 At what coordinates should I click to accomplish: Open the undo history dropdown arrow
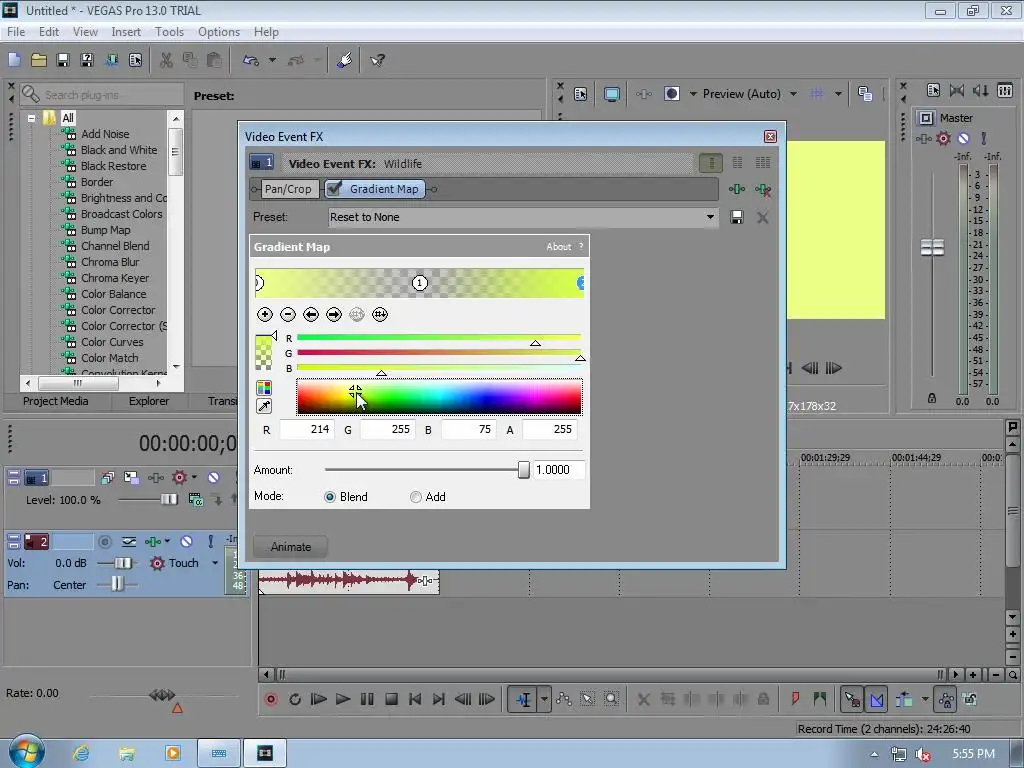[x=272, y=60]
